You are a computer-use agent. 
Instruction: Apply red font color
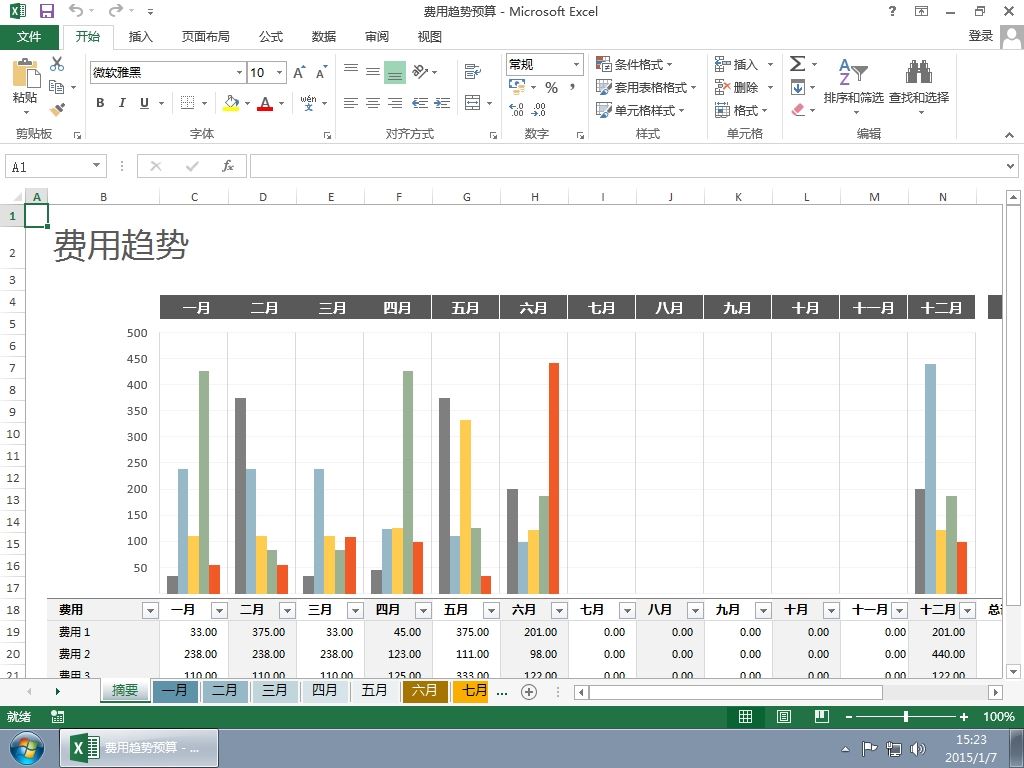[265, 103]
